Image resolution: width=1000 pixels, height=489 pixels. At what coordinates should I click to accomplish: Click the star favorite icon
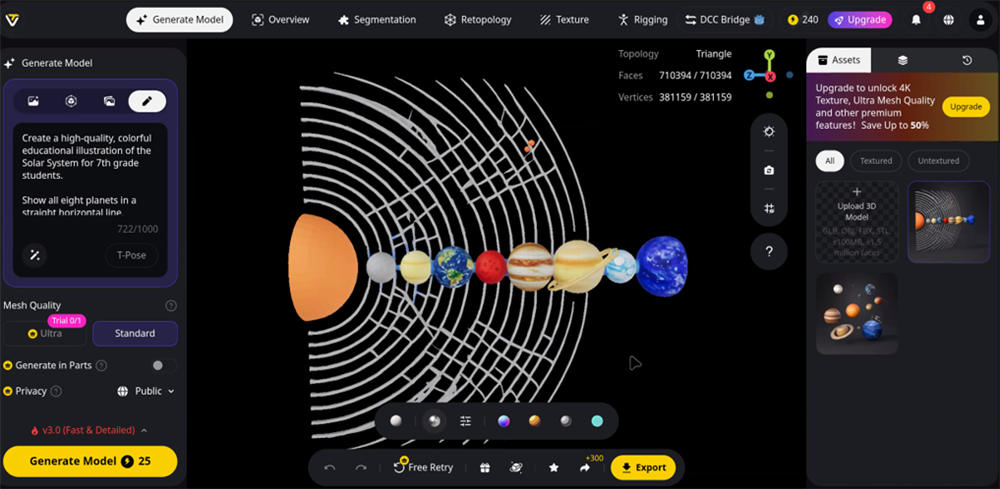553,467
